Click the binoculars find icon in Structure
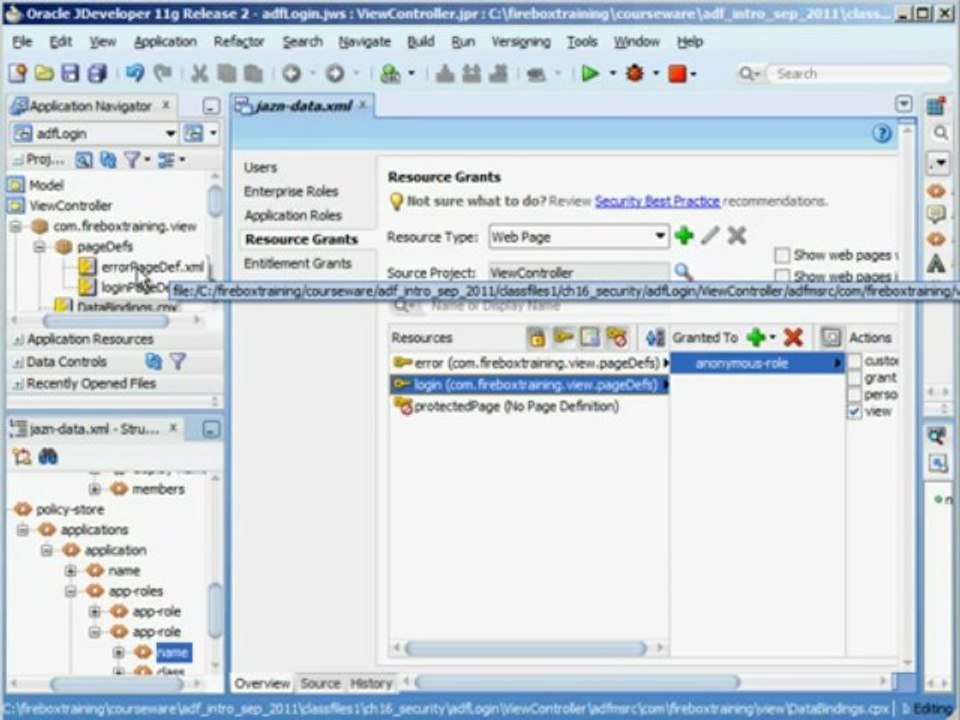Image resolution: width=960 pixels, height=720 pixels. (x=48, y=457)
